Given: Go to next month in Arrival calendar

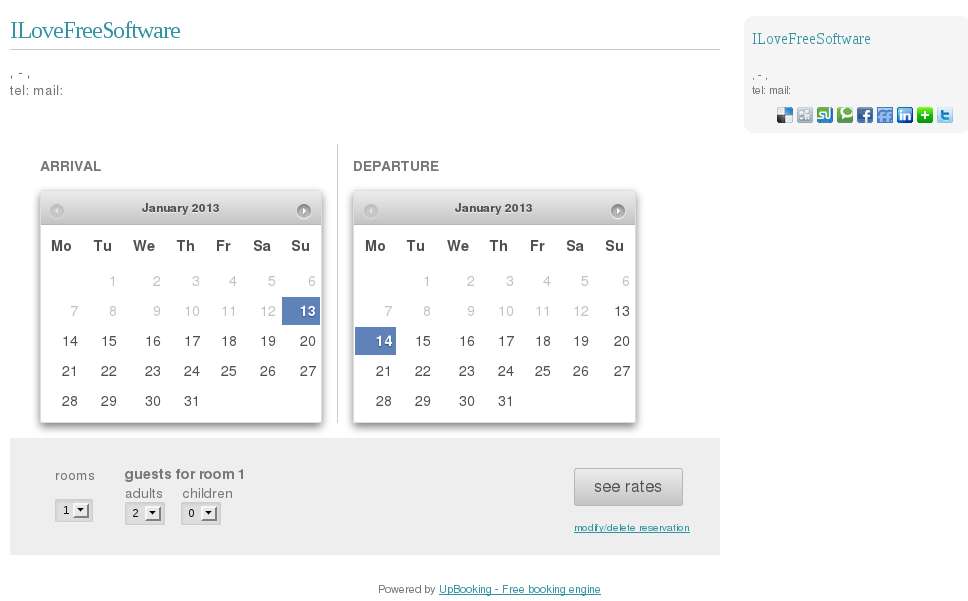Looking at the screenshot, I should click(304, 210).
